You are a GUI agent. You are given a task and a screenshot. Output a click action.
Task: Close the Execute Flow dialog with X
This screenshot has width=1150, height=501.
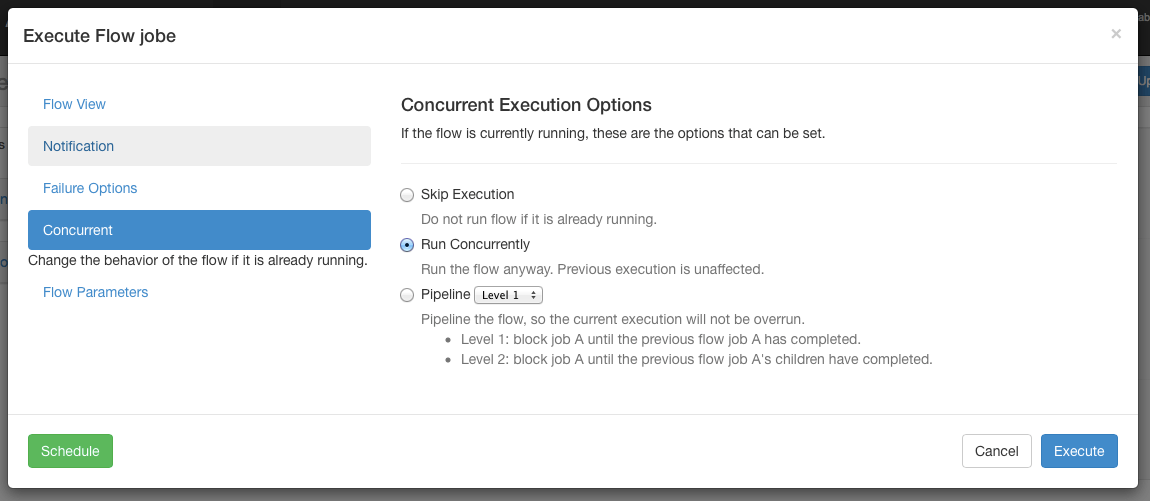click(x=1116, y=34)
